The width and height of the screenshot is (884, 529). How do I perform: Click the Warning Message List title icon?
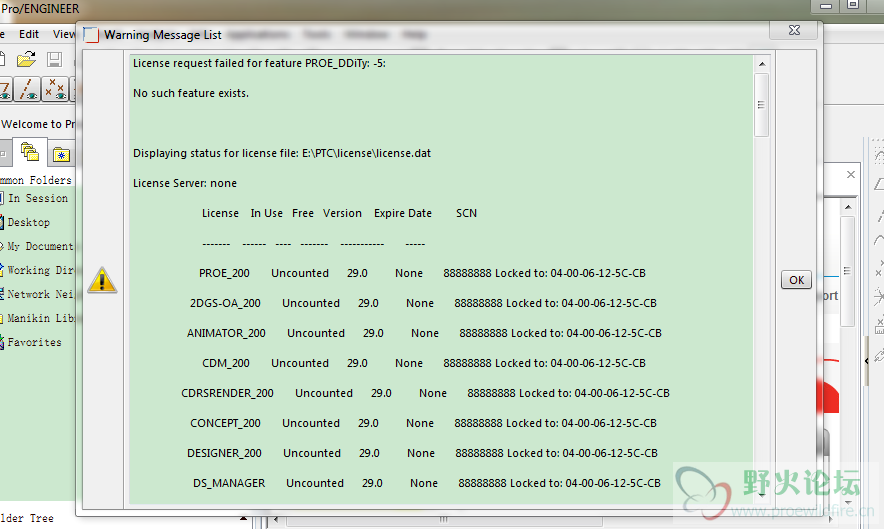click(x=91, y=34)
